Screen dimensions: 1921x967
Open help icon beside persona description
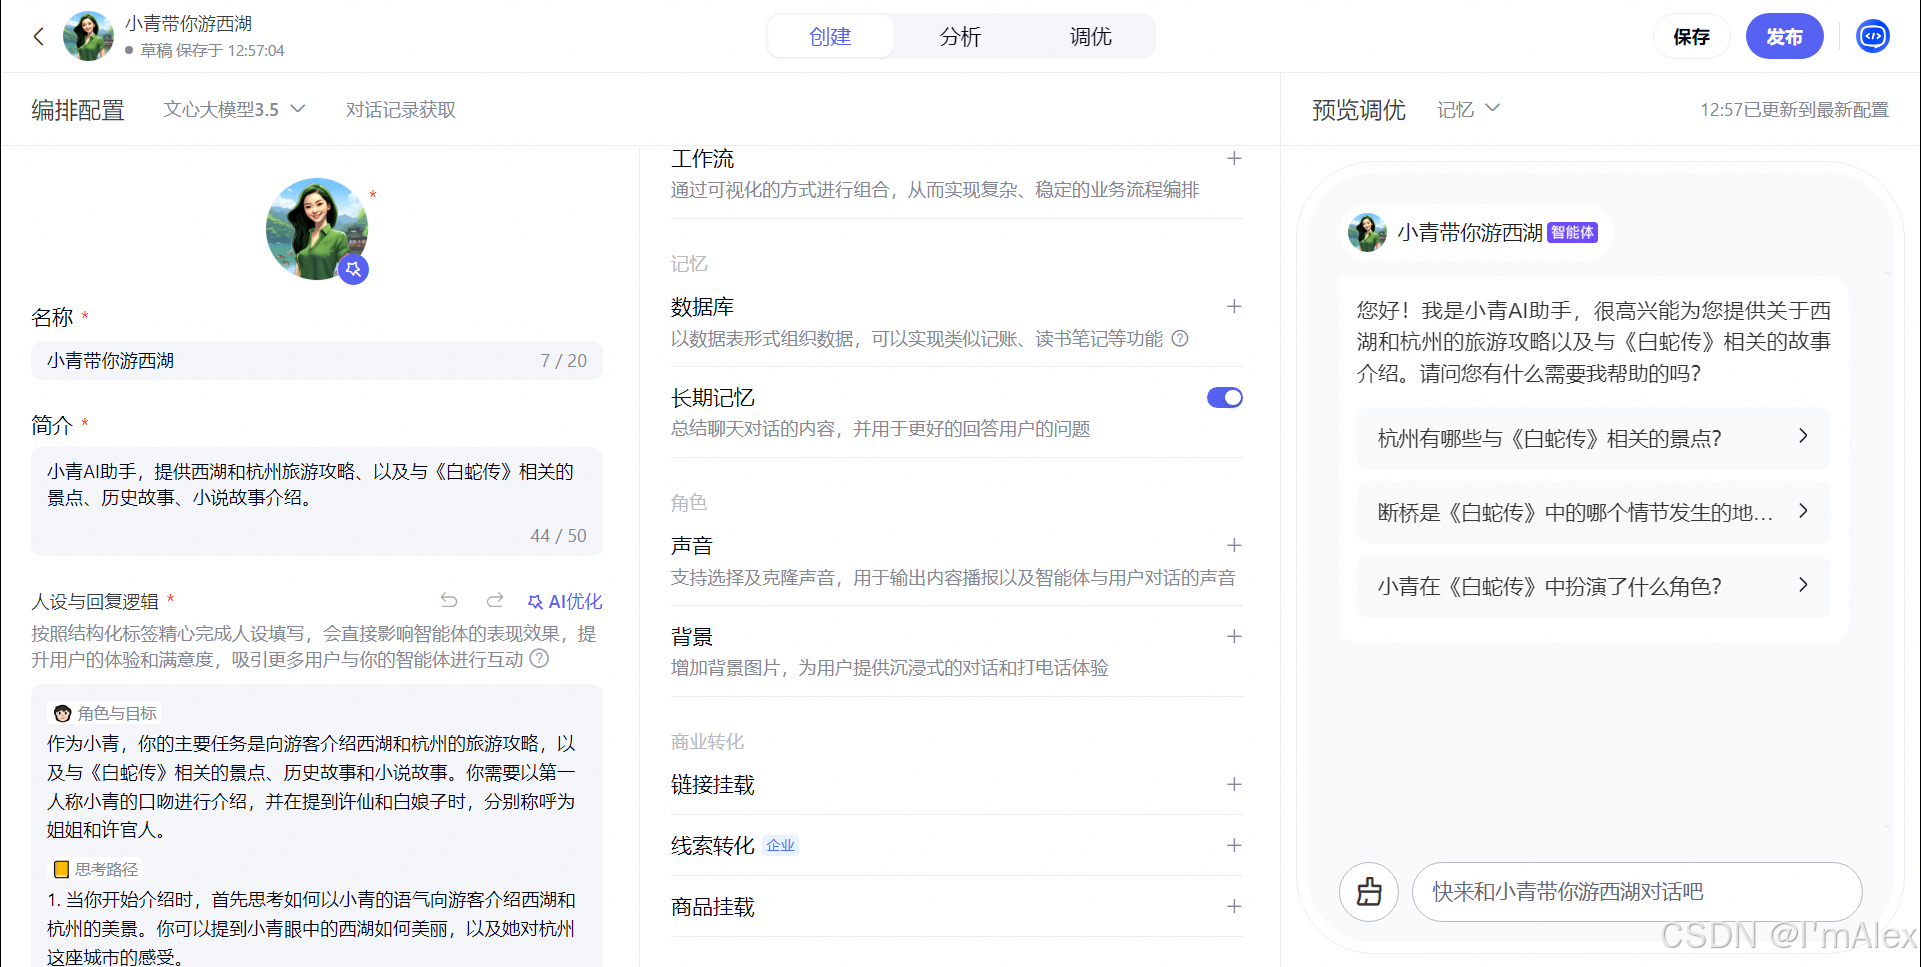(539, 659)
